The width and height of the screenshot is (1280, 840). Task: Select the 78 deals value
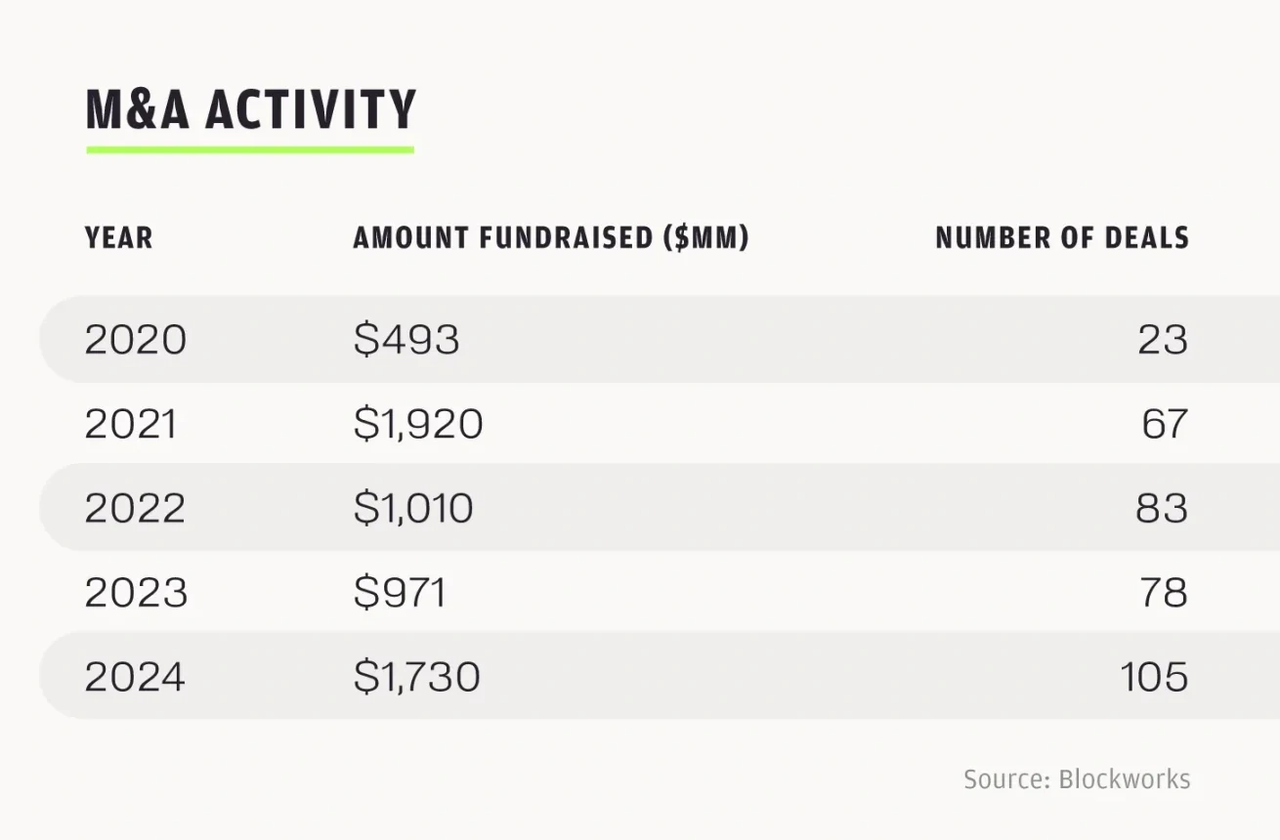pyautogui.click(x=1164, y=593)
